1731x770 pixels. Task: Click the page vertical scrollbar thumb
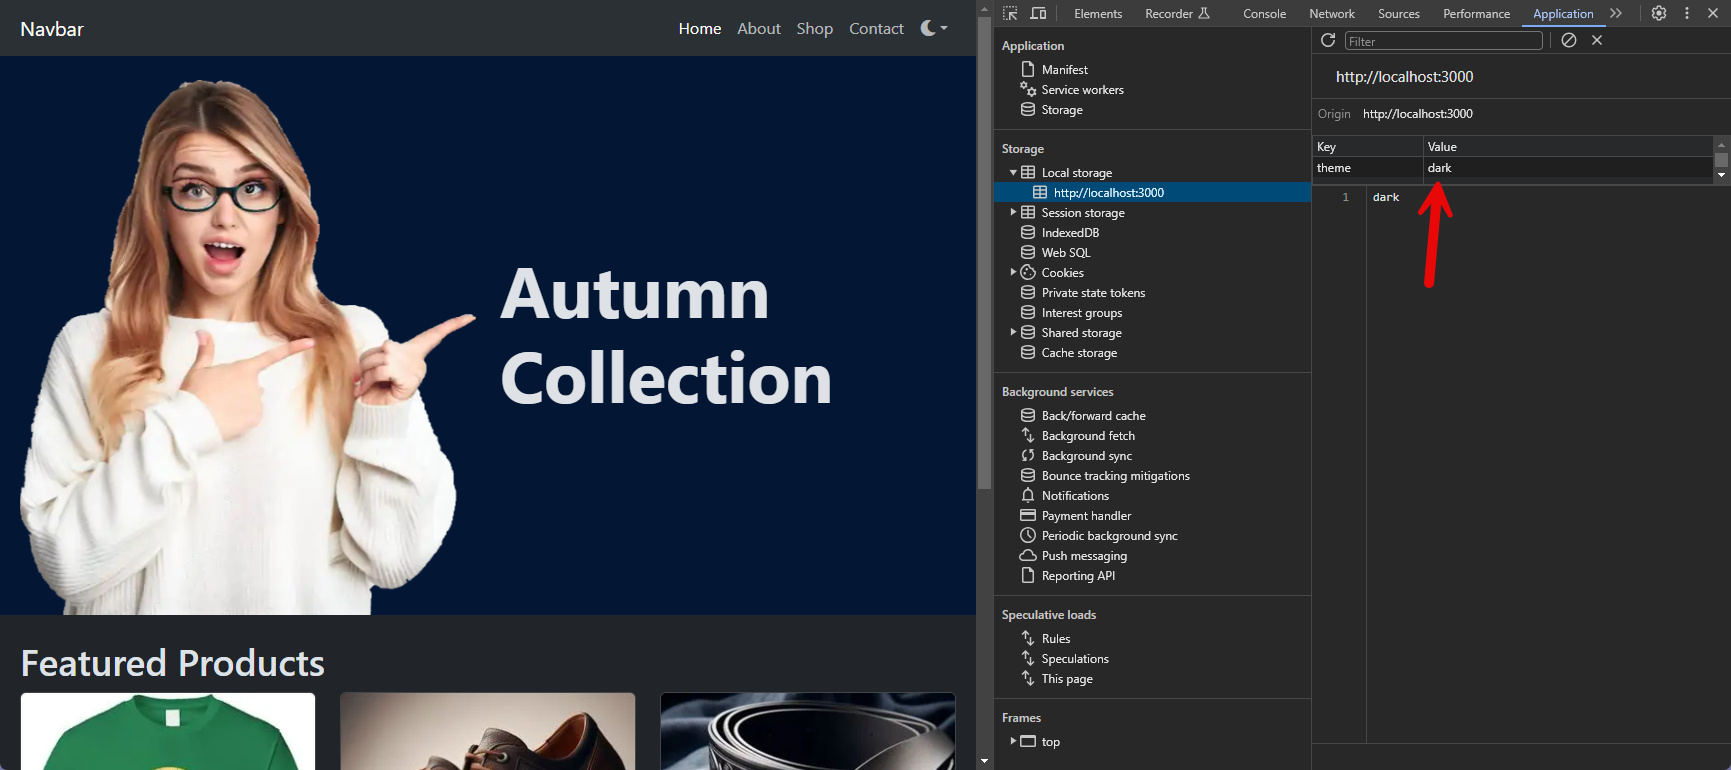click(984, 255)
